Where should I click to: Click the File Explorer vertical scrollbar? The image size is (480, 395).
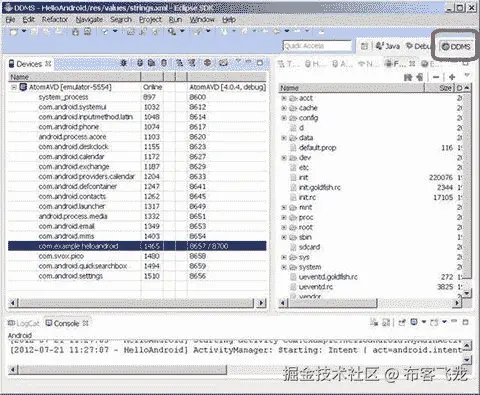(x=467, y=191)
